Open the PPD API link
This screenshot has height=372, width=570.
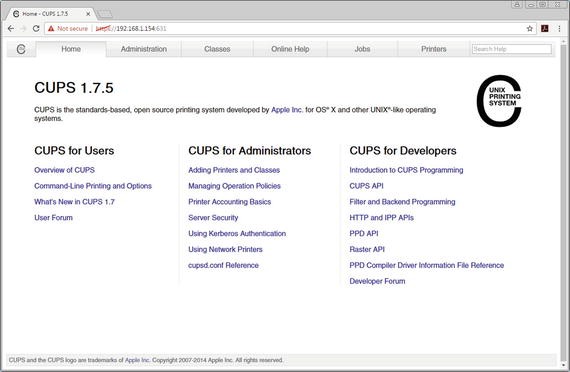pyautogui.click(x=364, y=233)
